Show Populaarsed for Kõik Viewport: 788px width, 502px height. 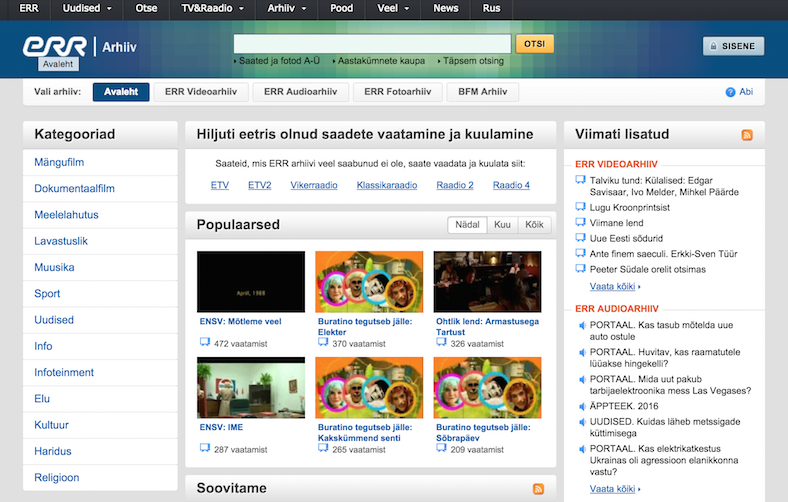(534, 225)
